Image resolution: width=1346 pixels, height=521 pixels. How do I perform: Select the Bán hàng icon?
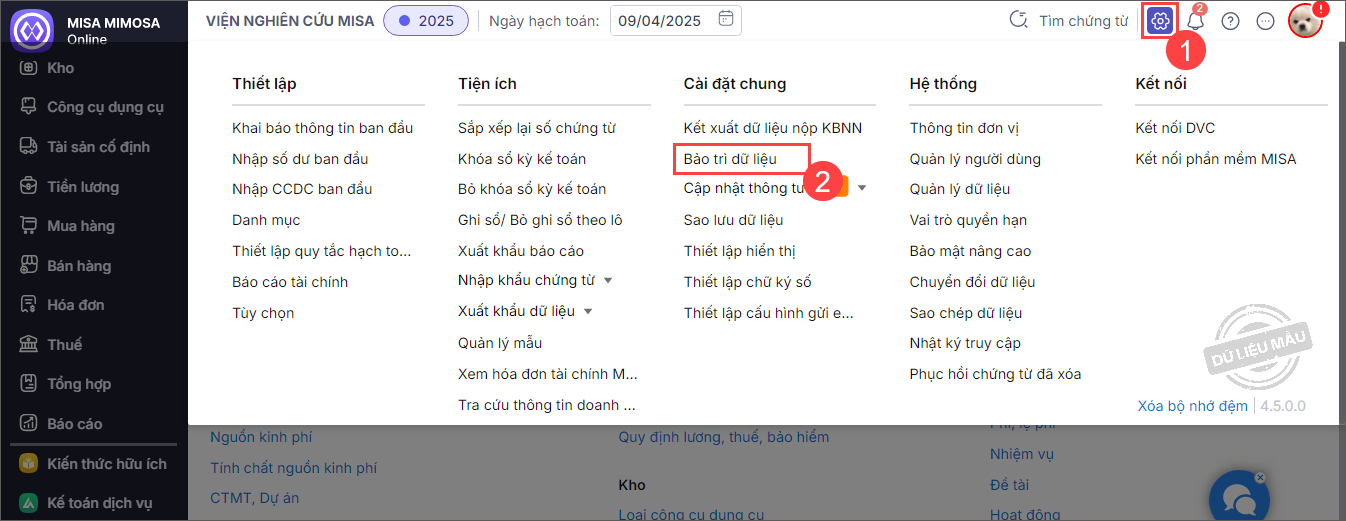point(30,266)
